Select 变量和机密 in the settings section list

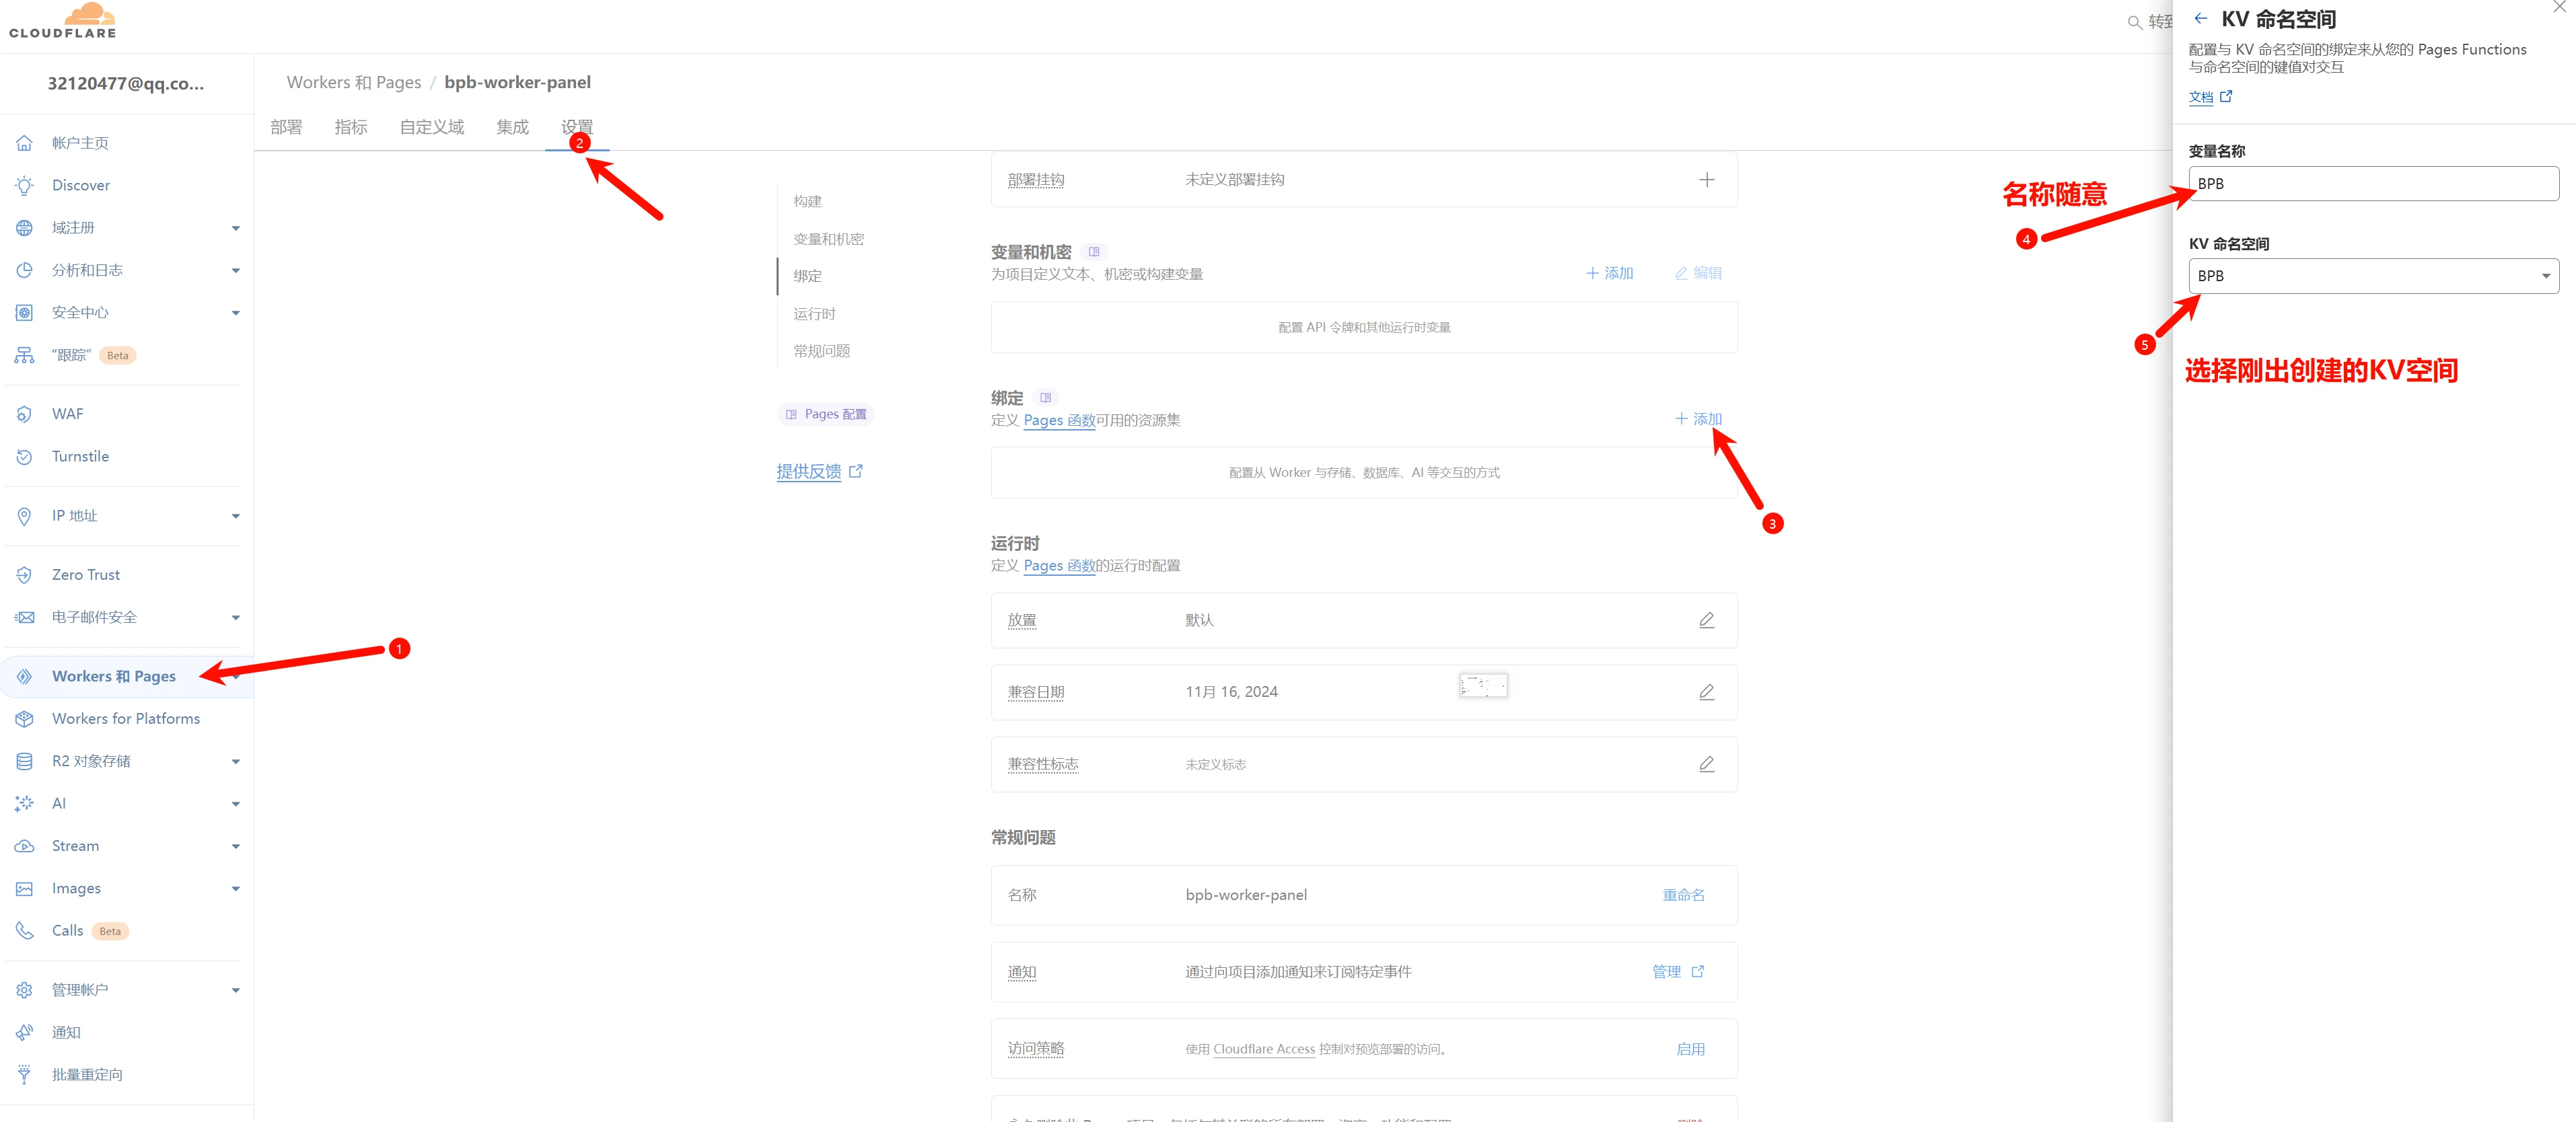coord(828,239)
